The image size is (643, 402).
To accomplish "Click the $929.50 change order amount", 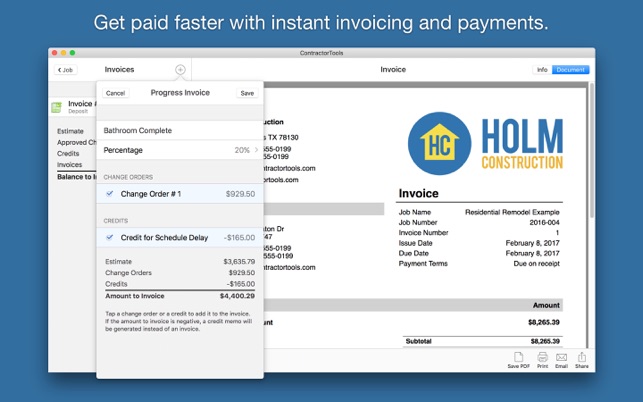I will point(240,194).
